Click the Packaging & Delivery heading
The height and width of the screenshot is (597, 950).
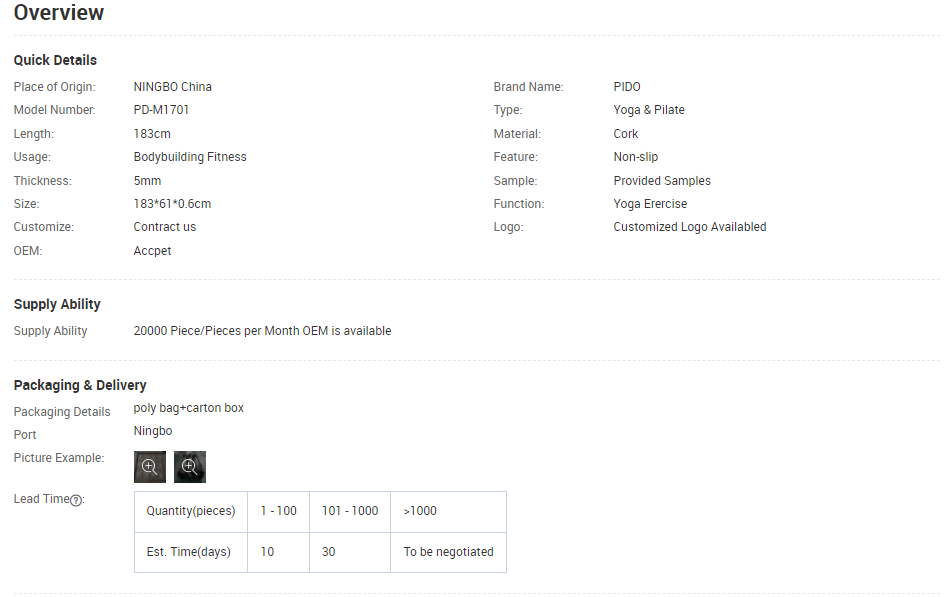[x=80, y=385]
